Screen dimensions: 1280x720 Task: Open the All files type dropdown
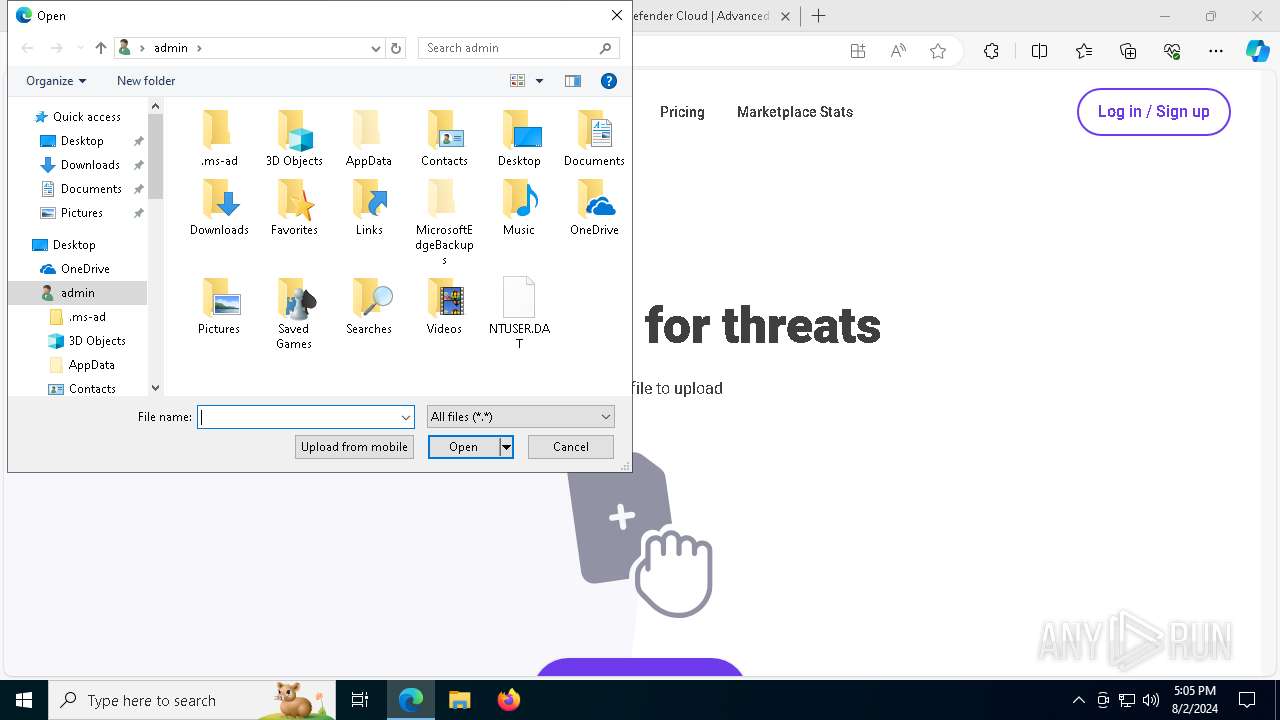[x=520, y=417]
